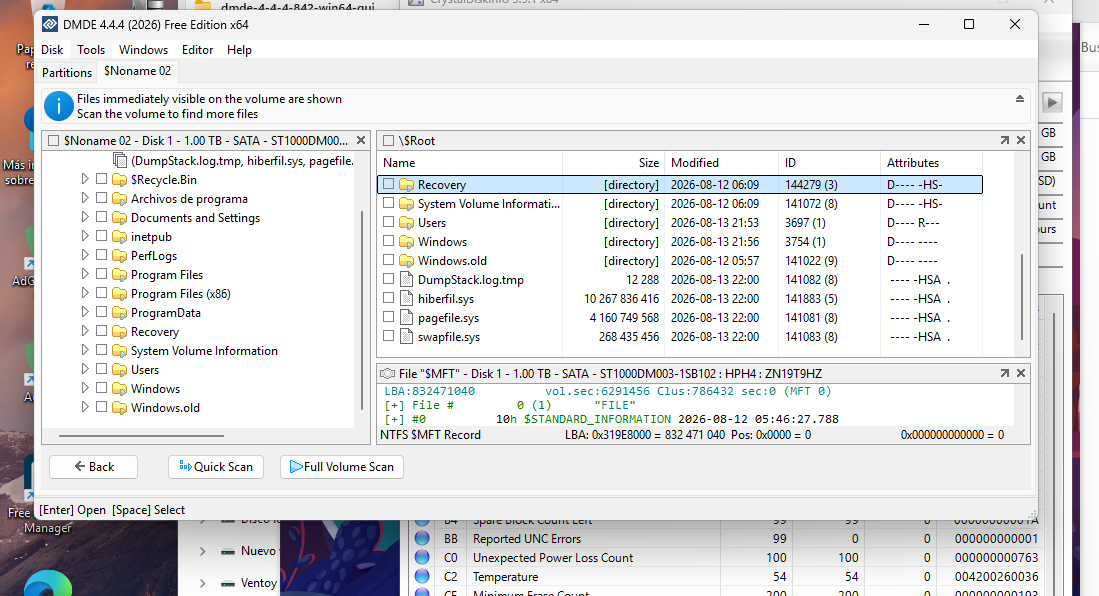Detach the $MFT file viewer panel
1099x596 pixels.
coord(1004,374)
